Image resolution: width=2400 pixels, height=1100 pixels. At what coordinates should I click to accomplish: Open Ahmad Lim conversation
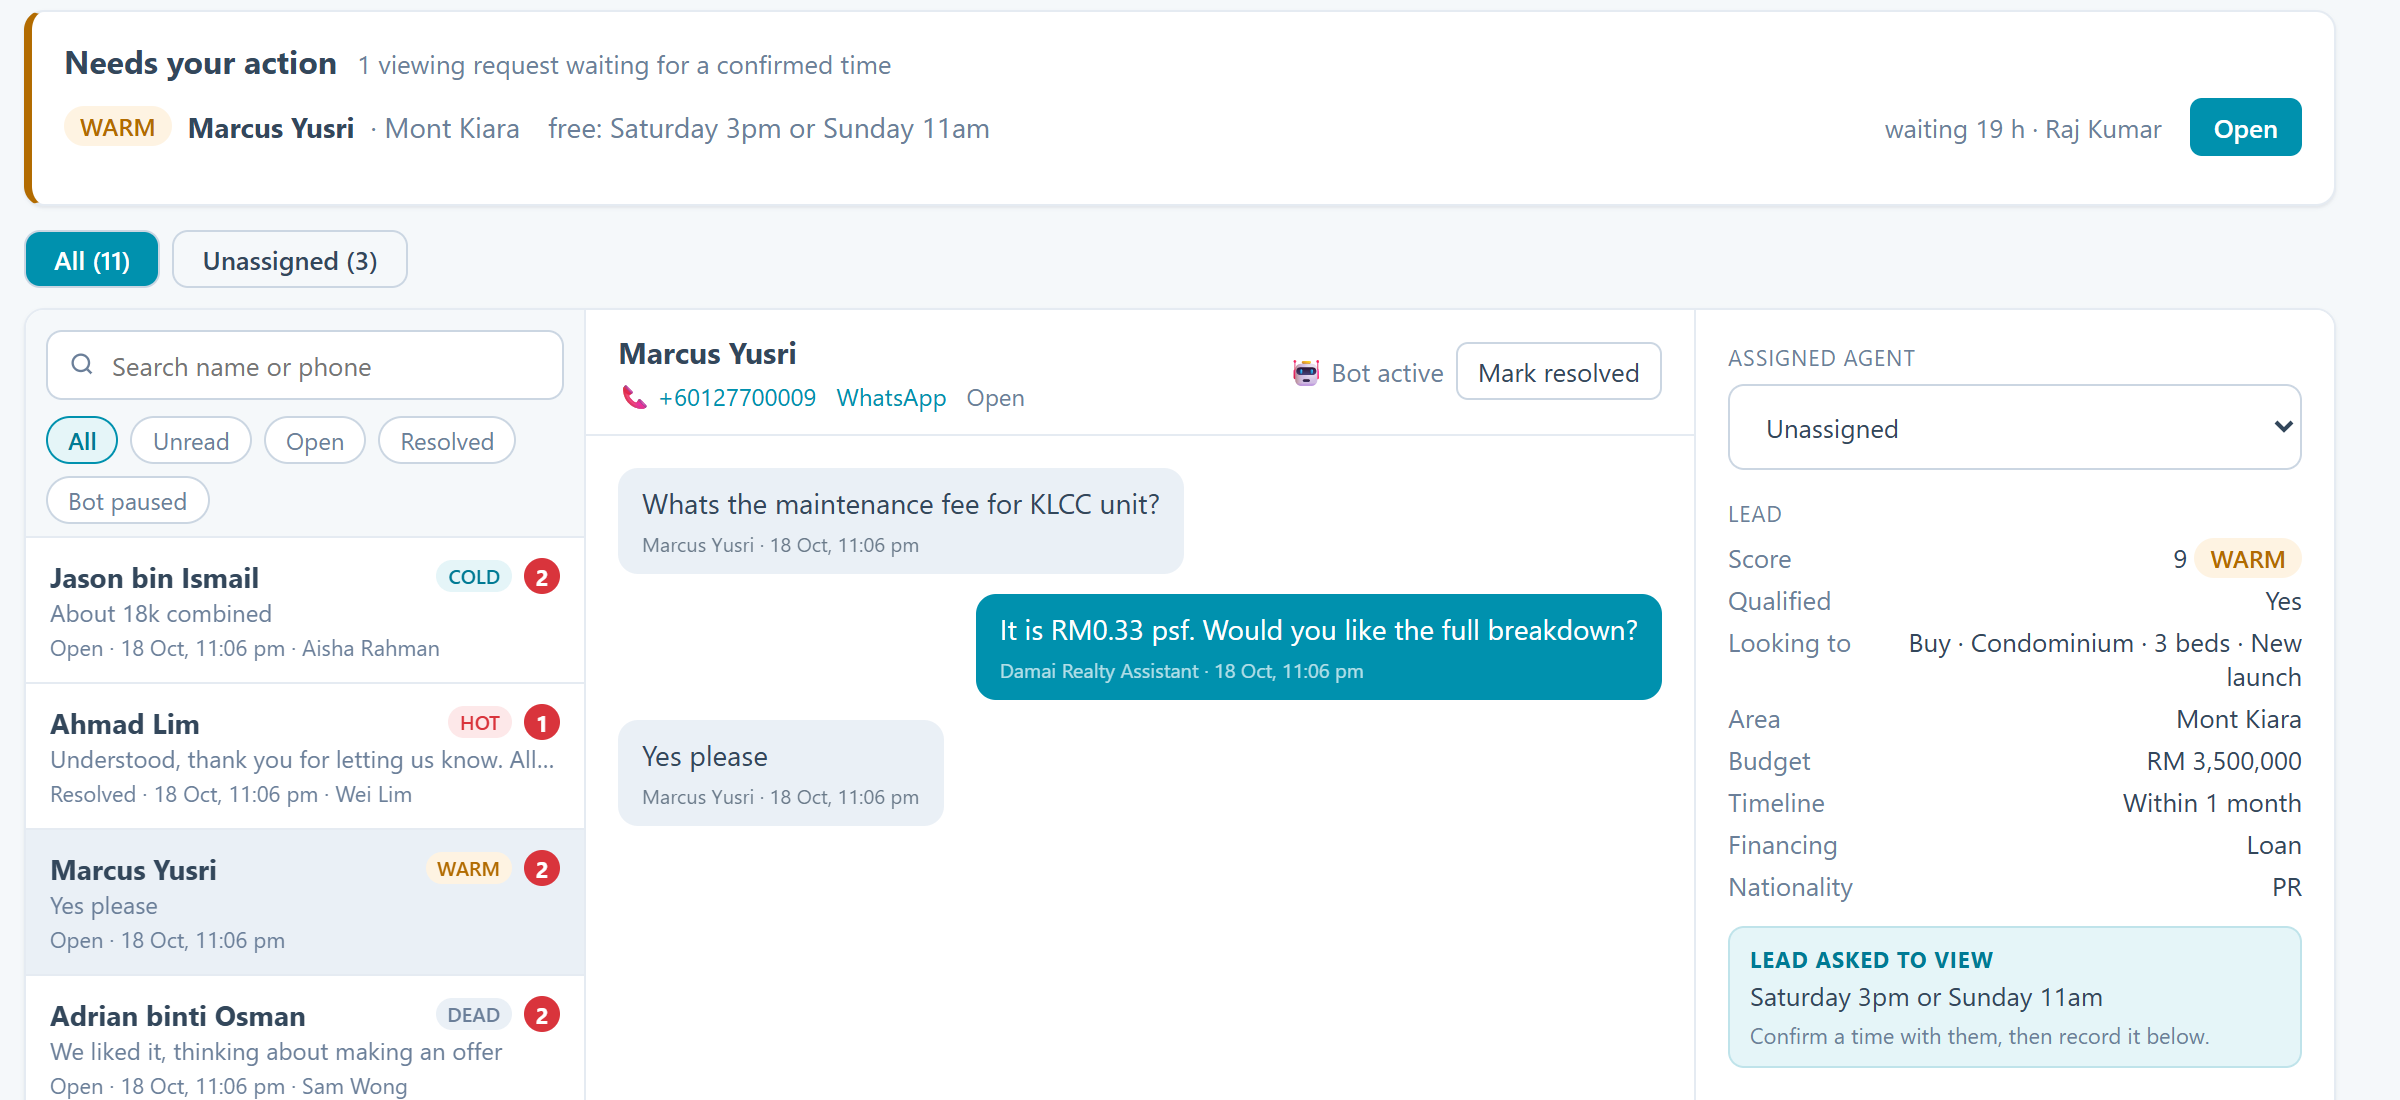(x=305, y=757)
